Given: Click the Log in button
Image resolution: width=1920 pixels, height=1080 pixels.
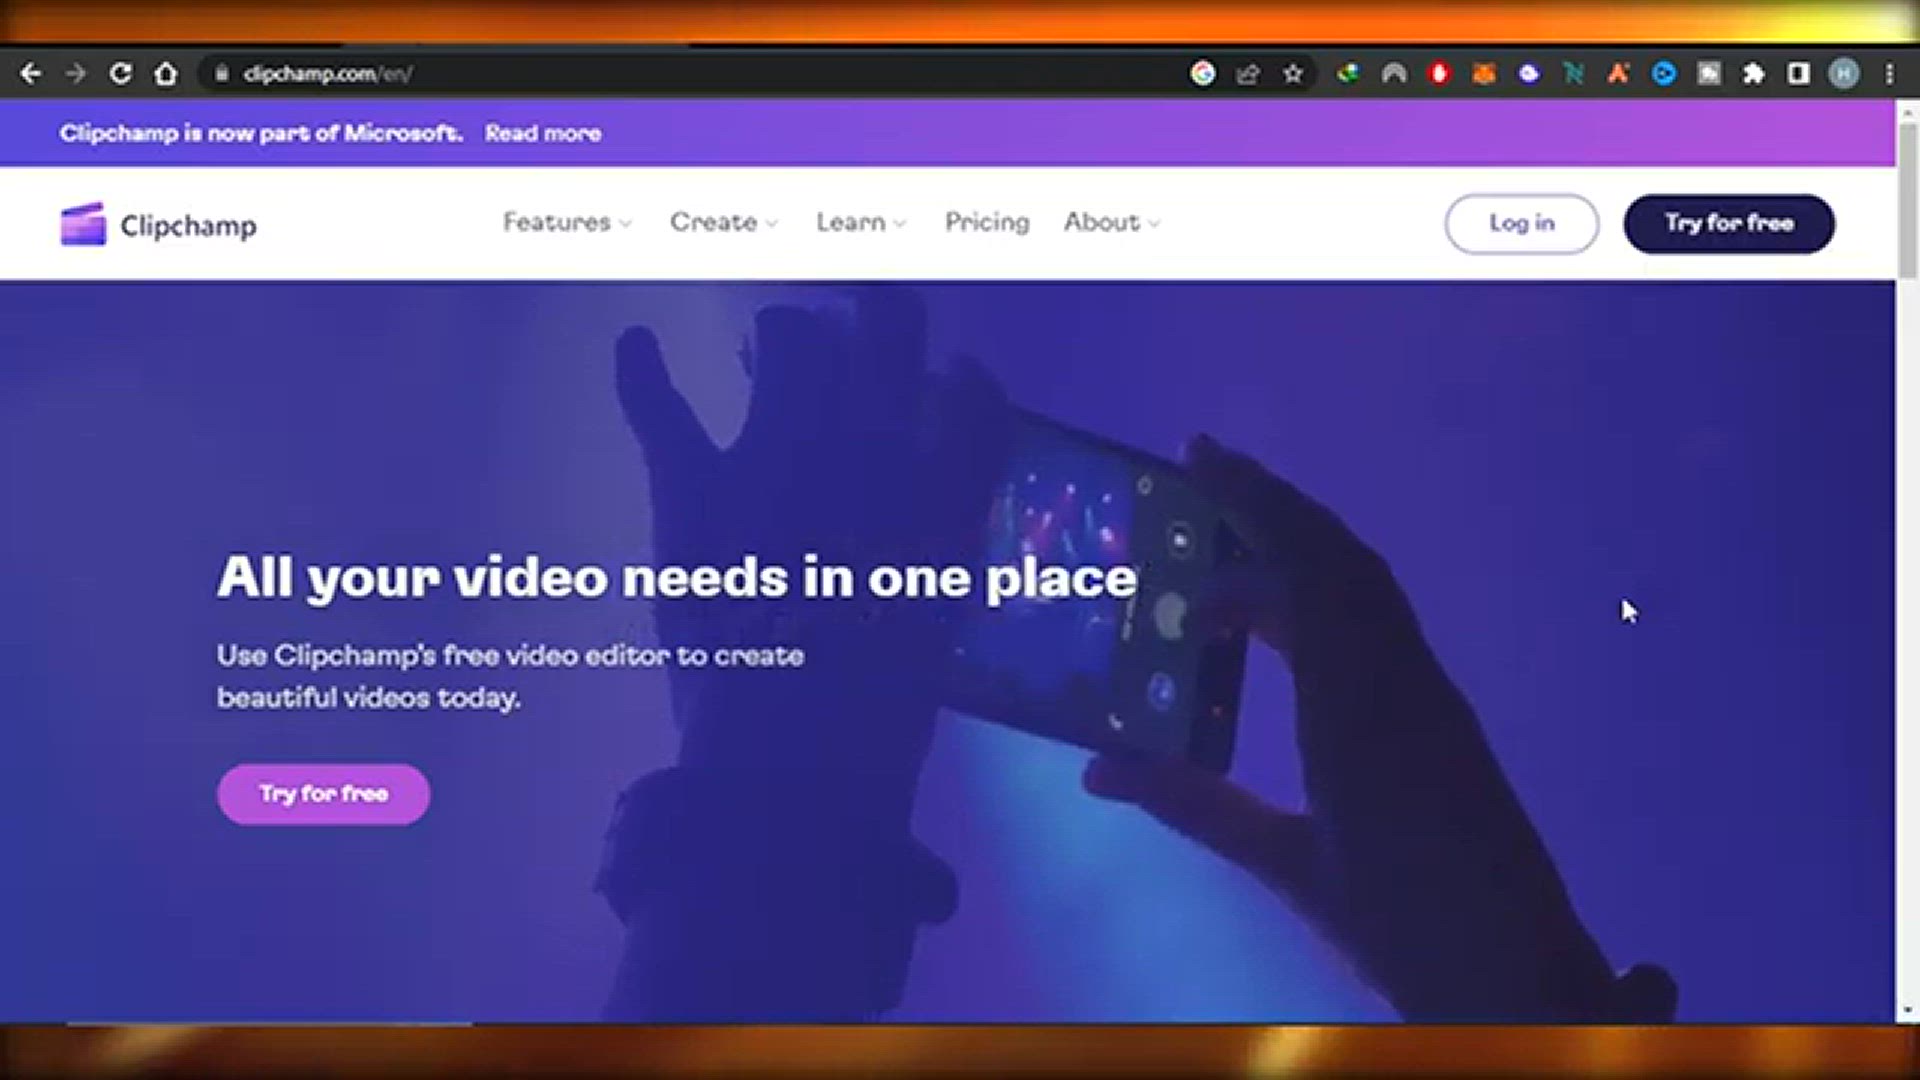Looking at the screenshot, I should point(1521,223).
